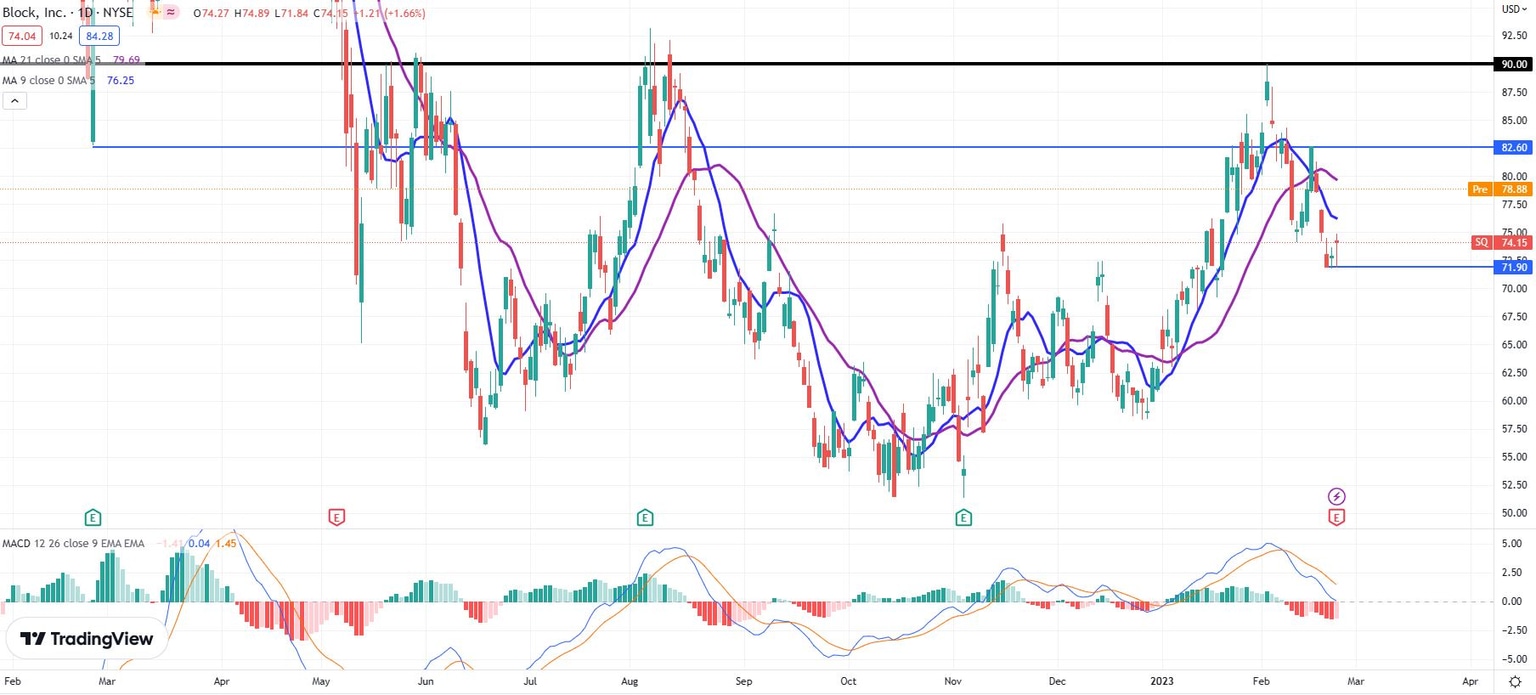Open chart settings via the gear icon
1536x695 pixels.
coord(1515,681)
